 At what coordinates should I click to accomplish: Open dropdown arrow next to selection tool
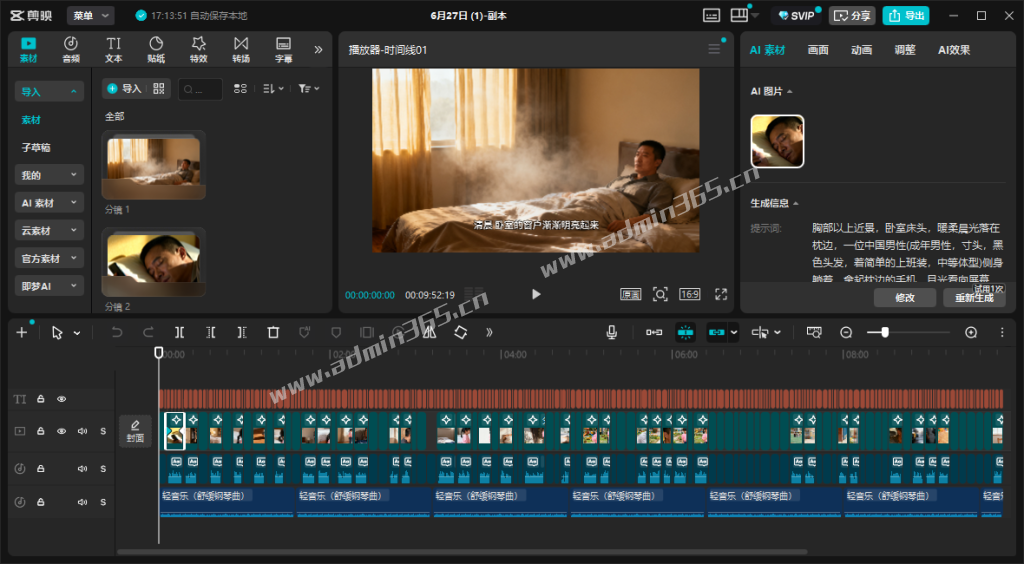(77, 333)
